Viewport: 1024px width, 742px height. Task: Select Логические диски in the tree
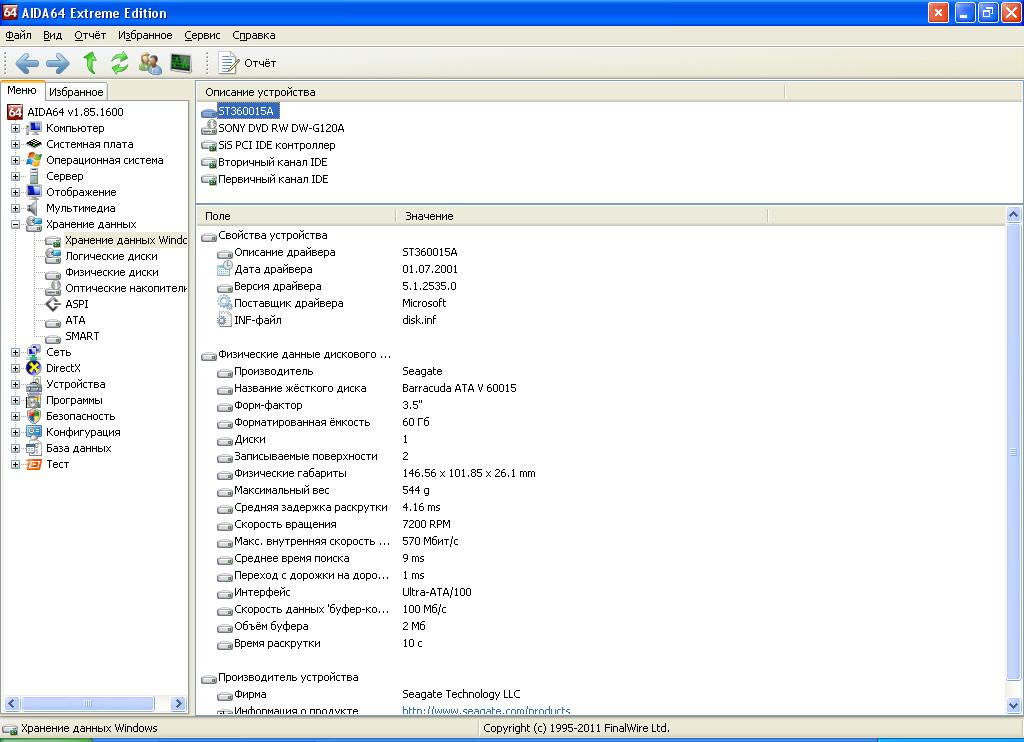tap(111, 256)
